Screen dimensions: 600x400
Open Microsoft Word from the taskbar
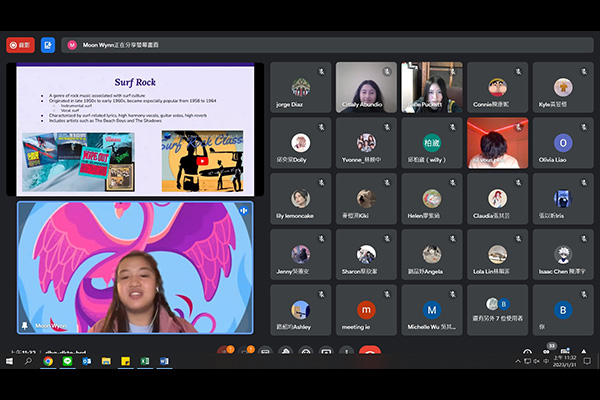coord(165,361)
